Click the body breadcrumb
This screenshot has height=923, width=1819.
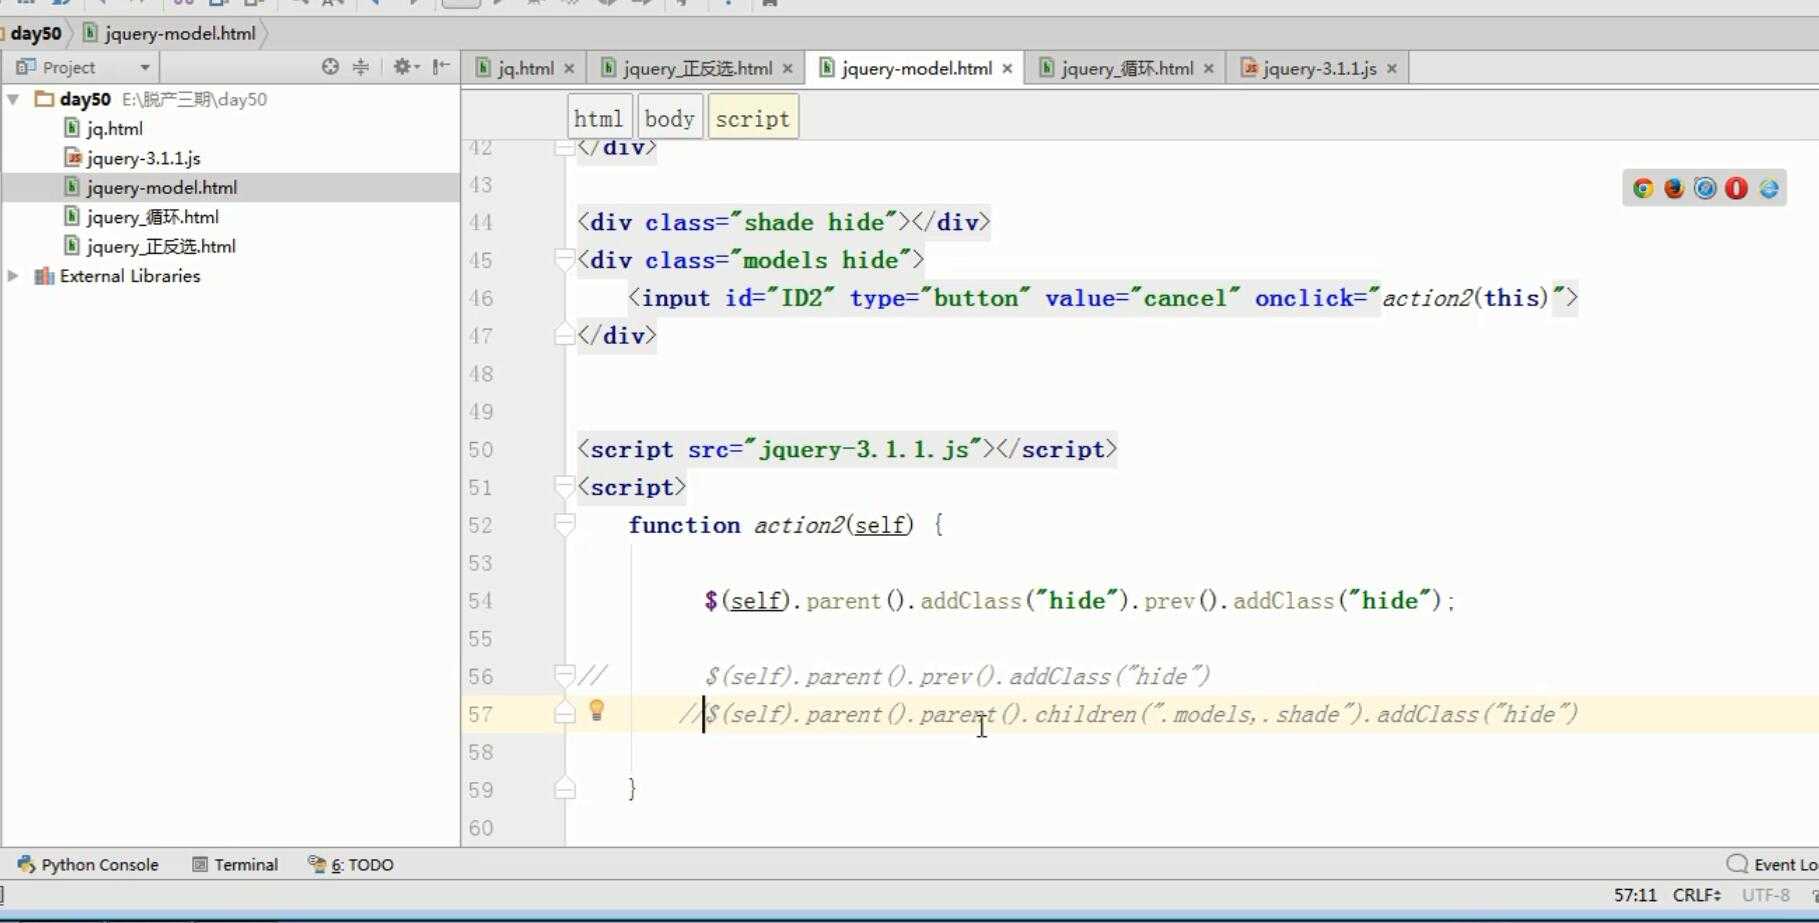[669, 118]
